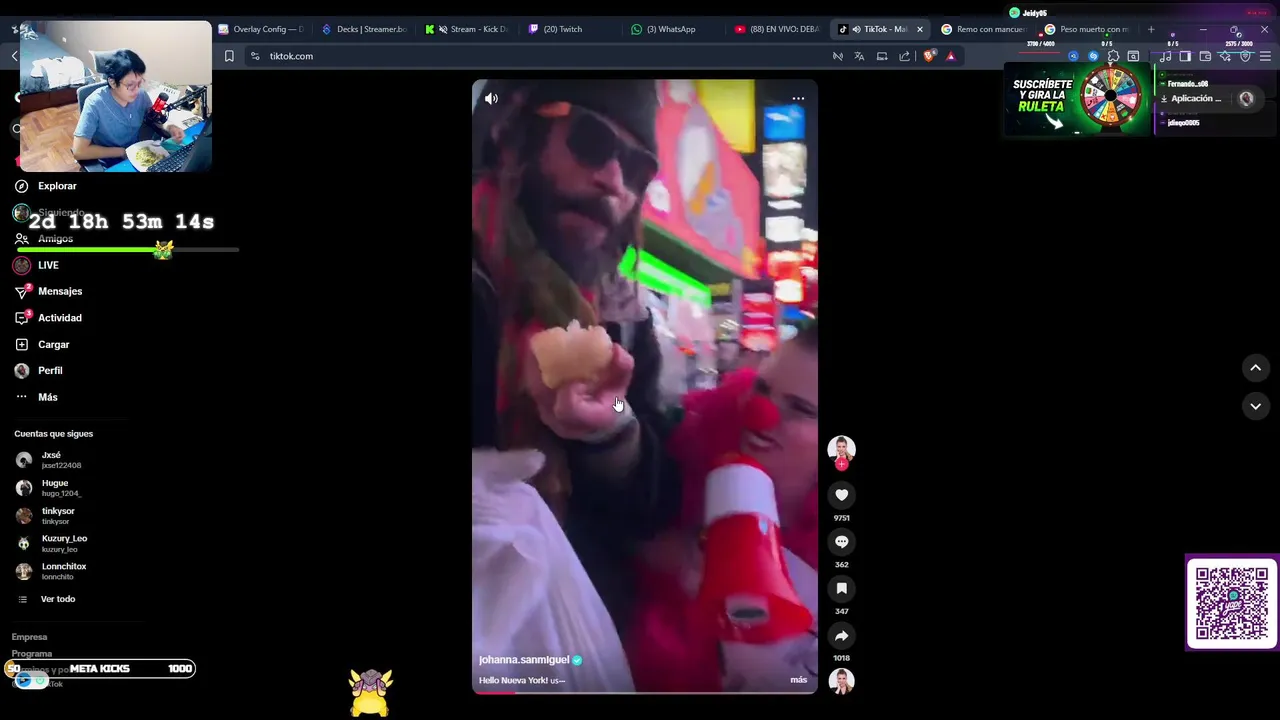
Task: Open the Empresa footer link
Action: pos(29,637)
